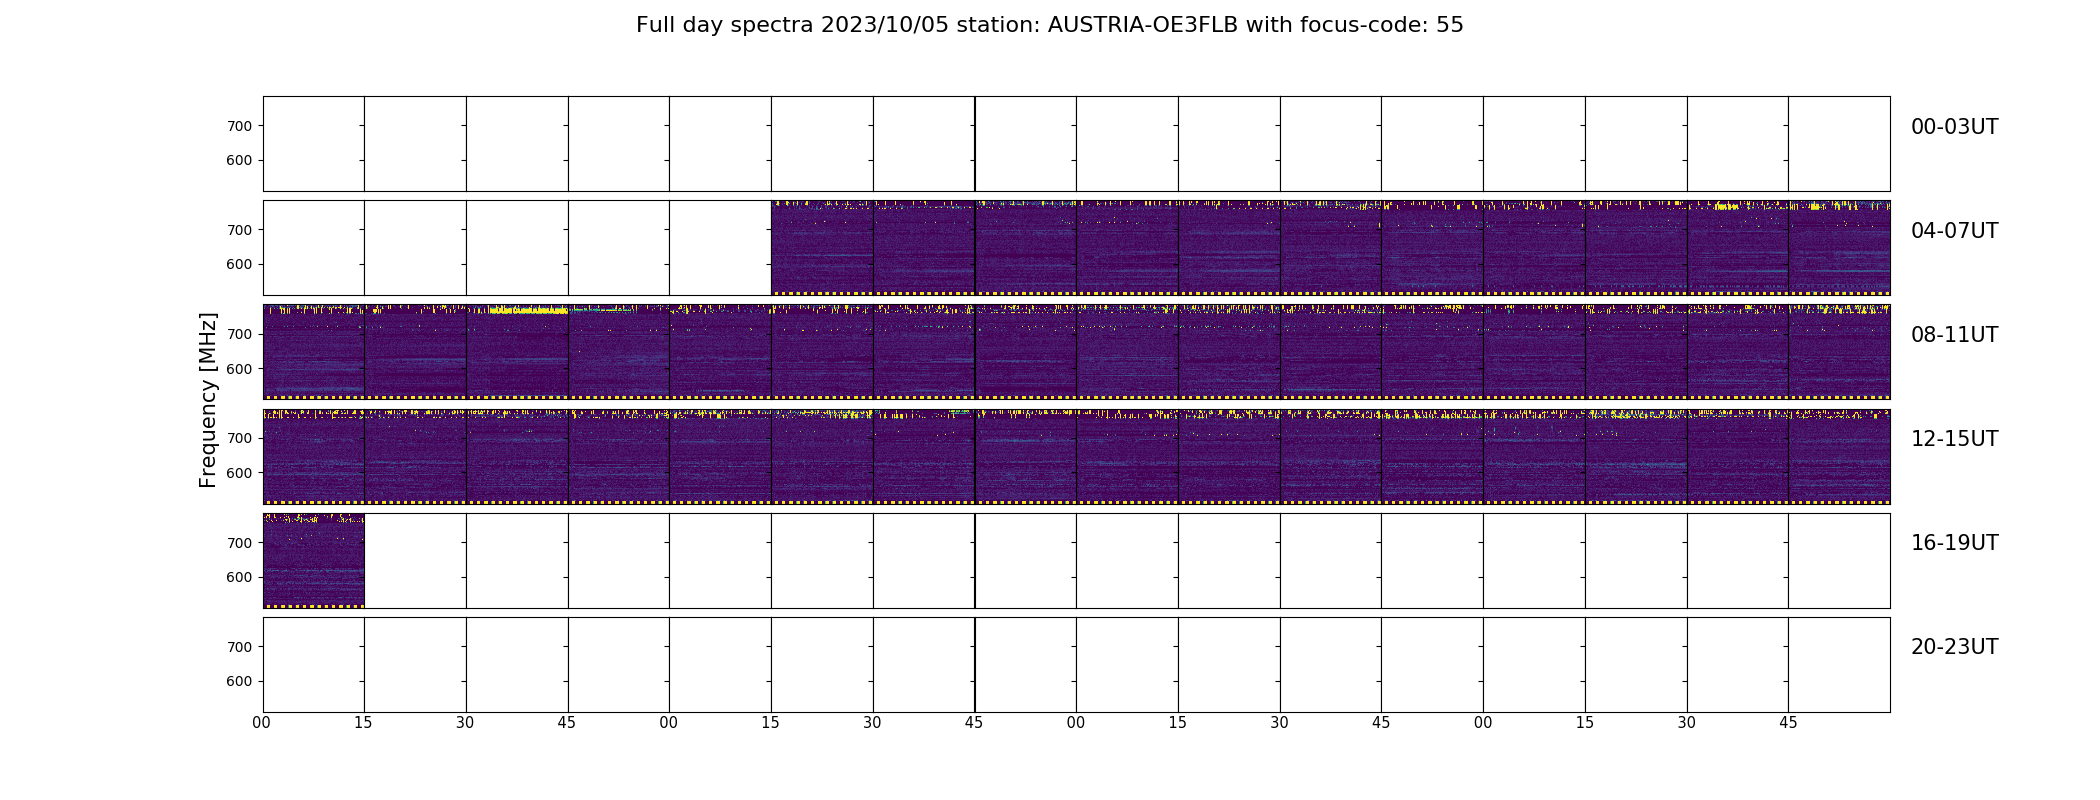
Task: Click the 700 tick label of the 00-03UT row
Action: [x=240, y=126]
